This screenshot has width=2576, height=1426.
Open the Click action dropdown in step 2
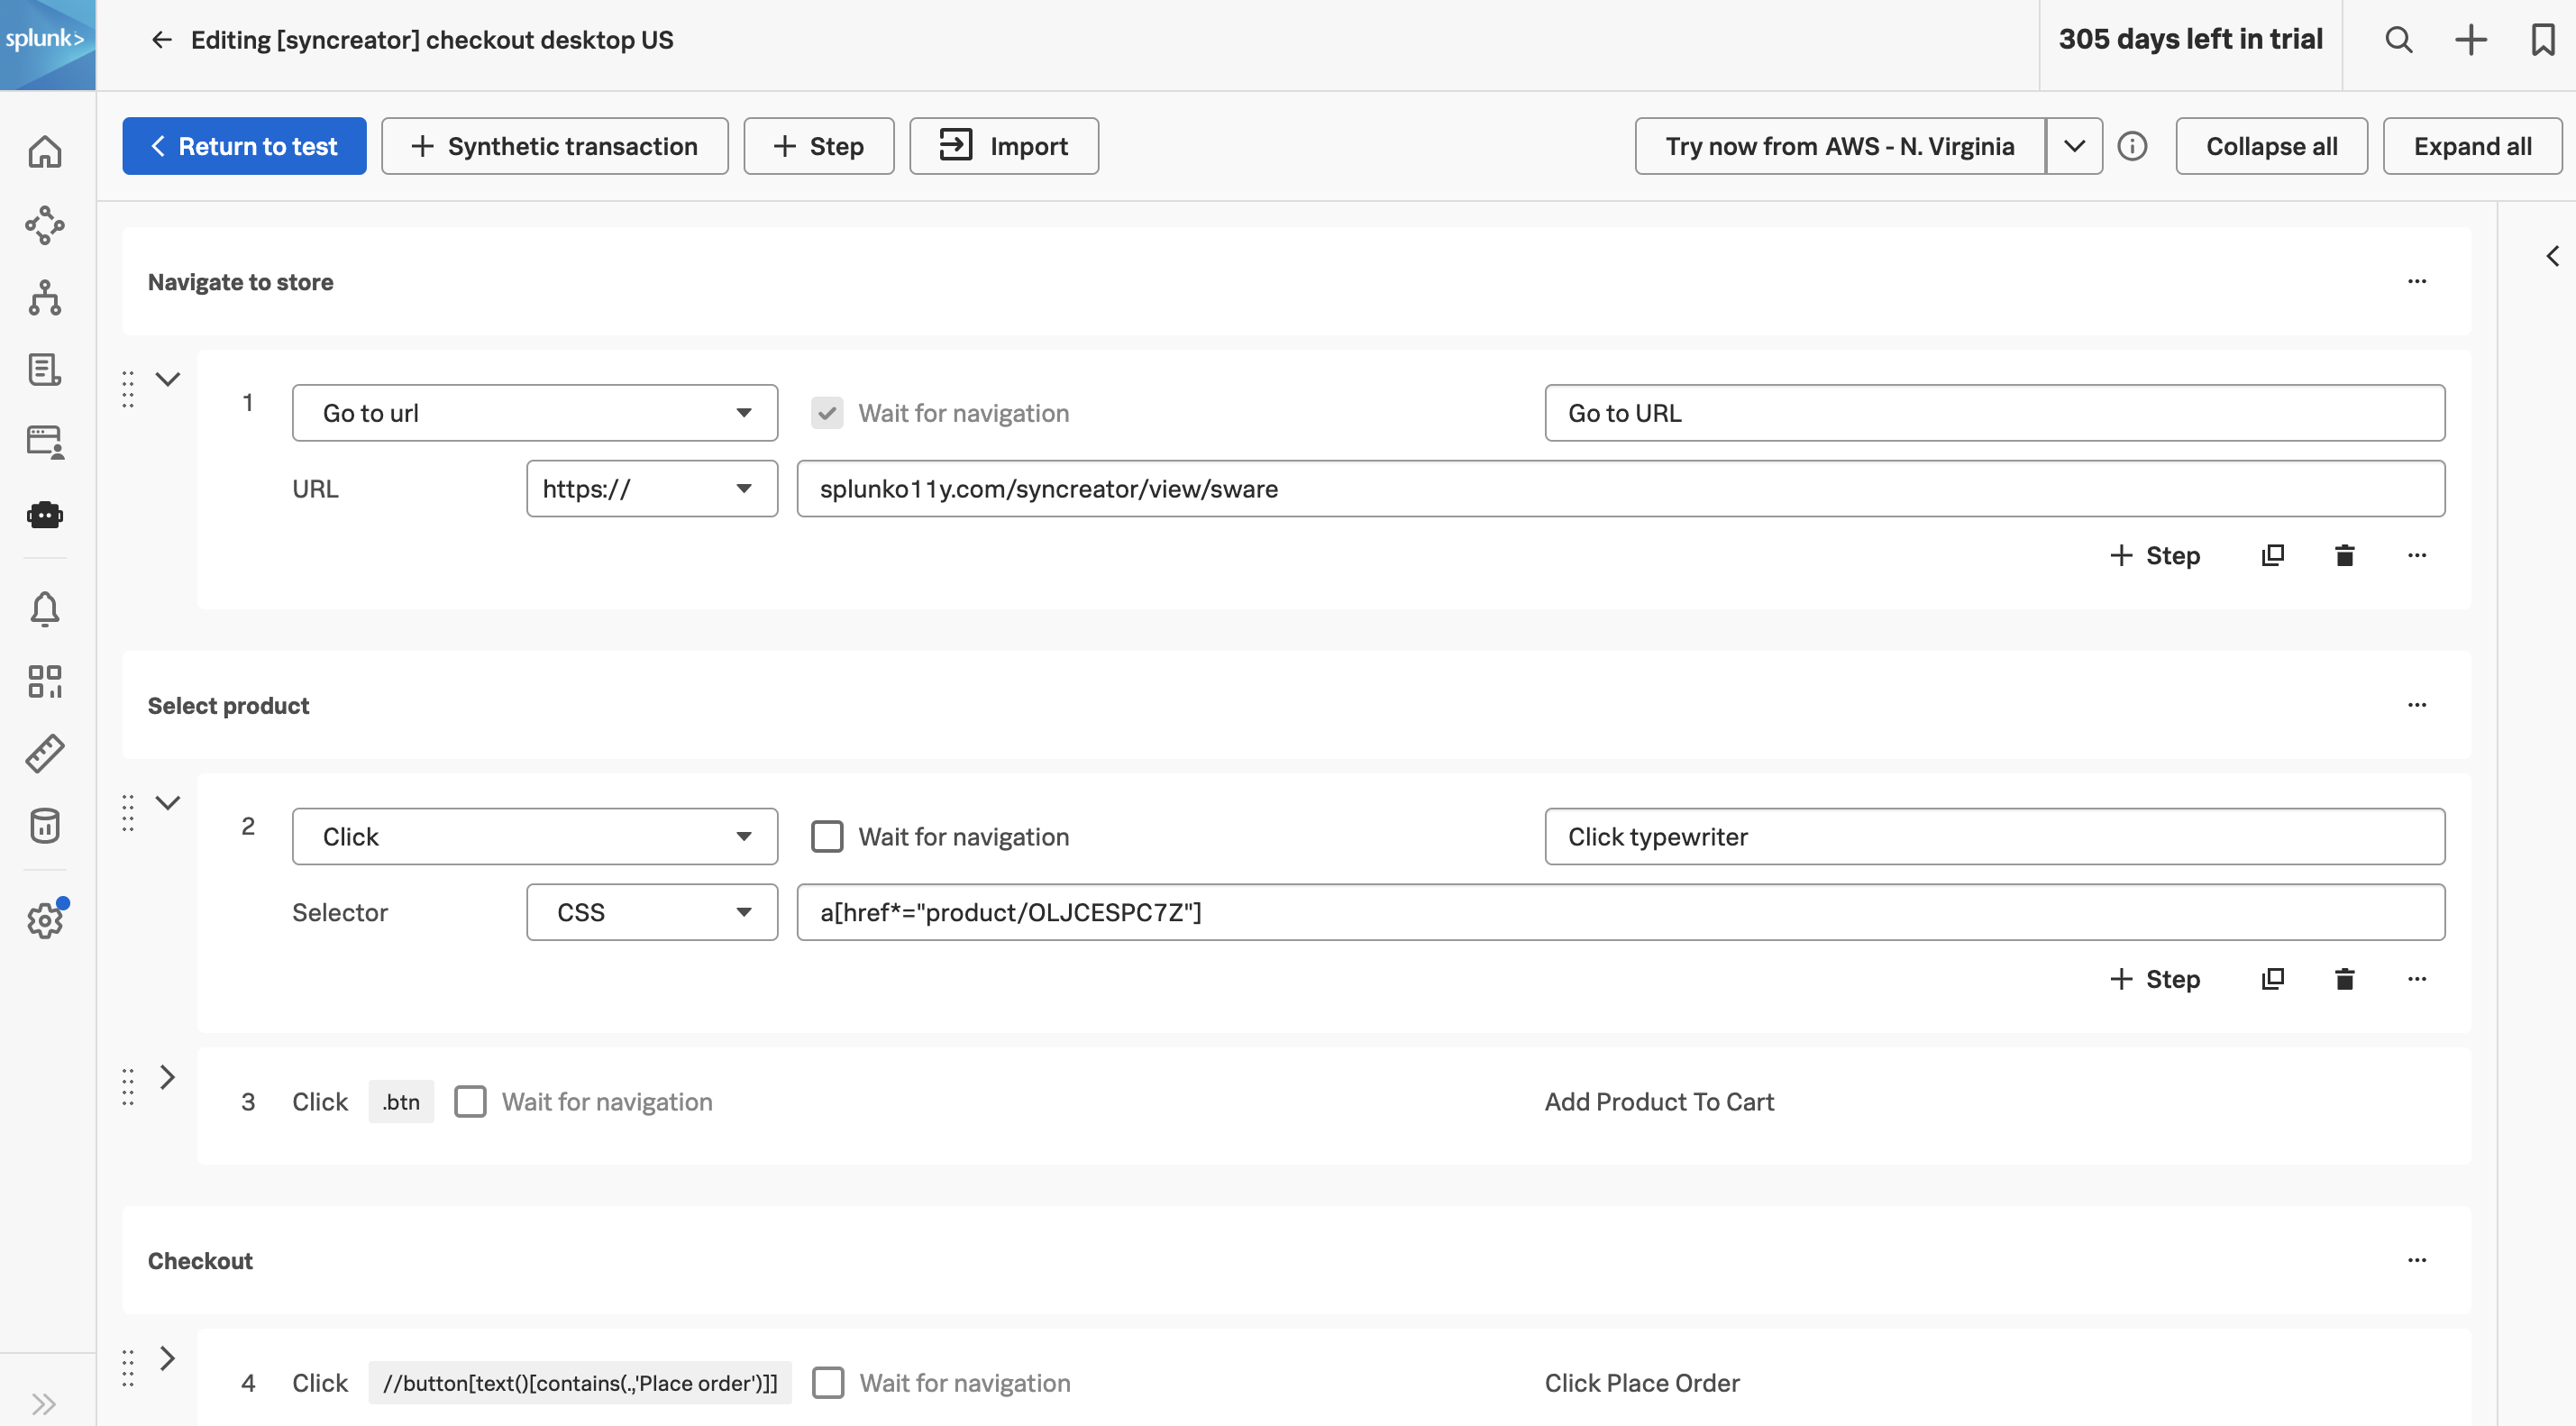[535, 836]
